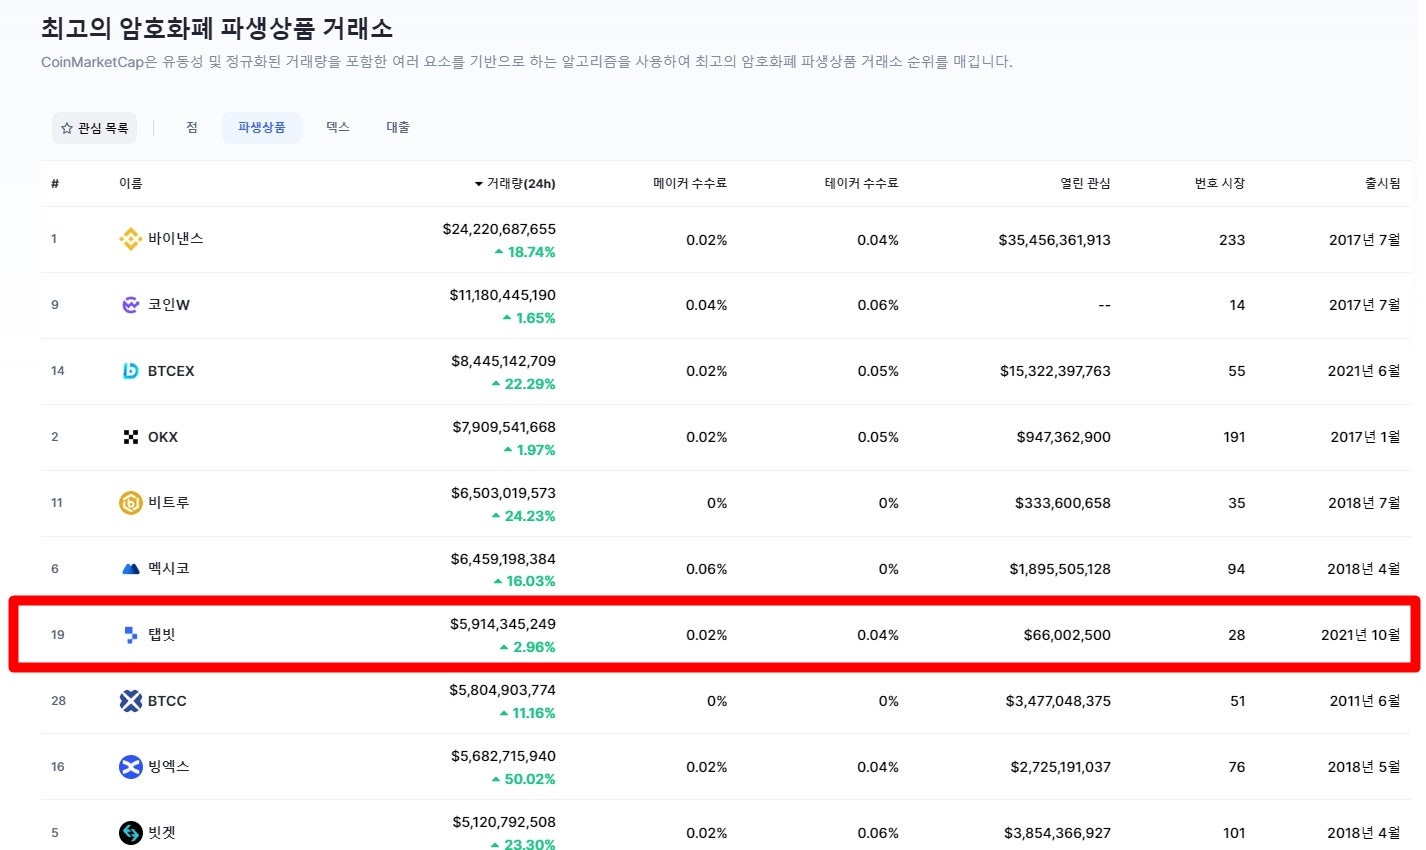Screen dimensions: 1426x850
Task: Sort by the 테이커 수수료 column header
Action: 862,183
